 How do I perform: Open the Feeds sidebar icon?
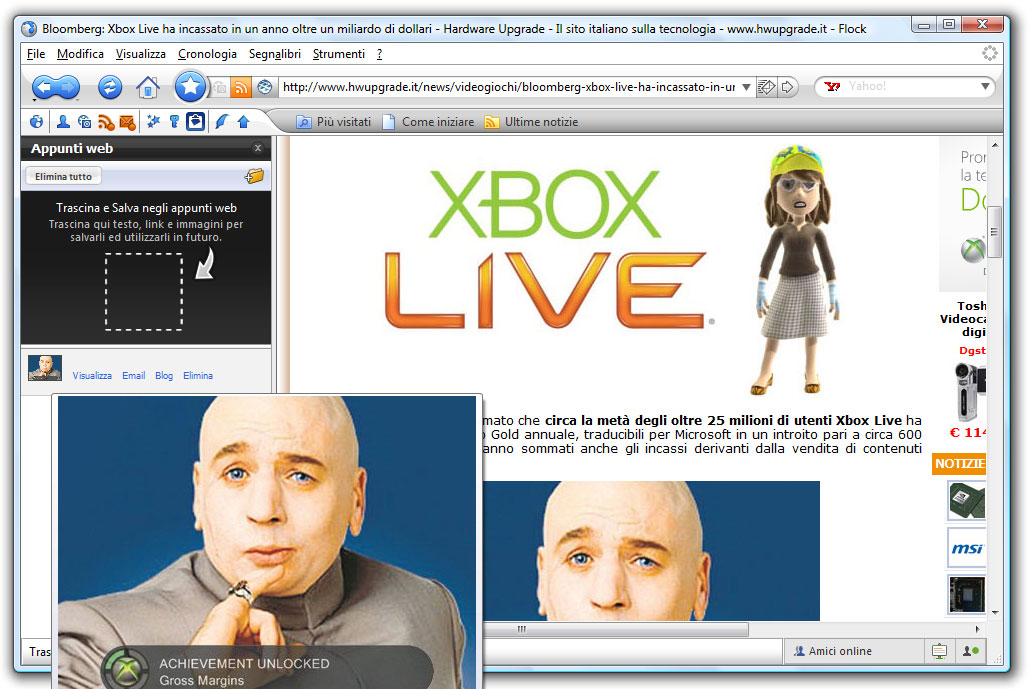pos(106,121)
